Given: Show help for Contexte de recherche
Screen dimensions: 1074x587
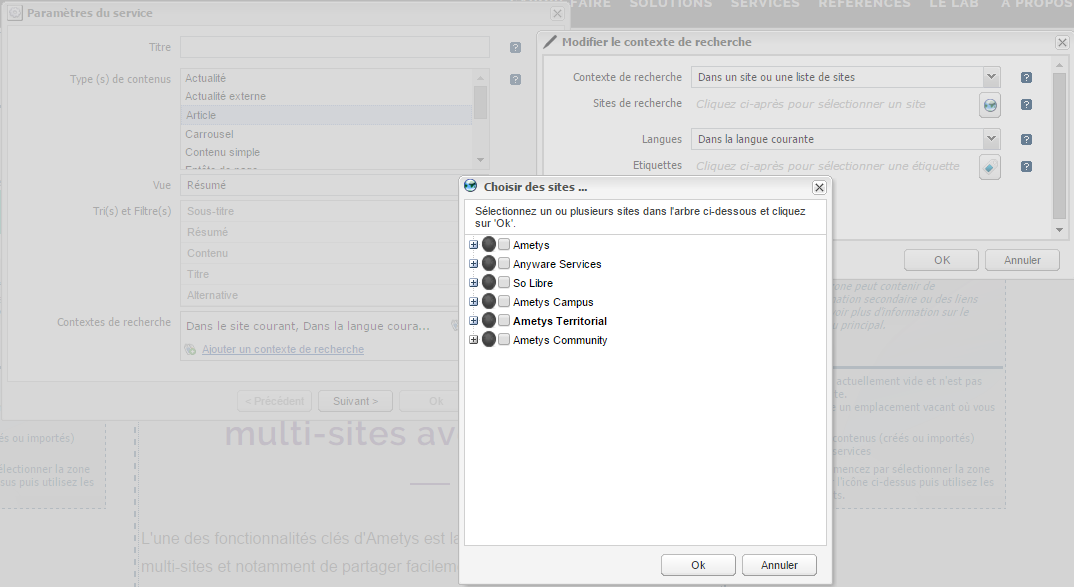Looking at the screenshot, I should coord(1026,77).
